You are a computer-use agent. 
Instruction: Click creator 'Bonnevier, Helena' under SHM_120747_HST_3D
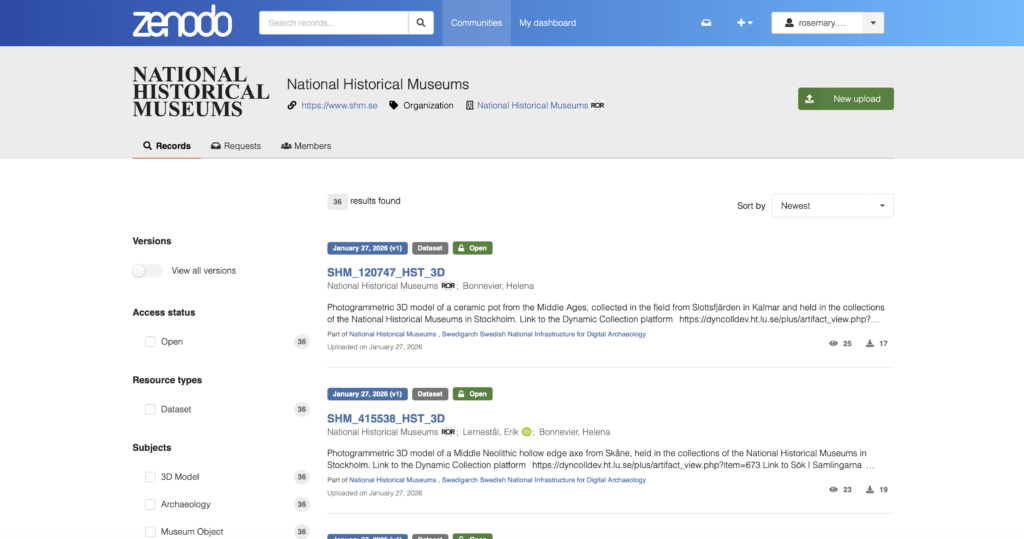tap(498, 286)
